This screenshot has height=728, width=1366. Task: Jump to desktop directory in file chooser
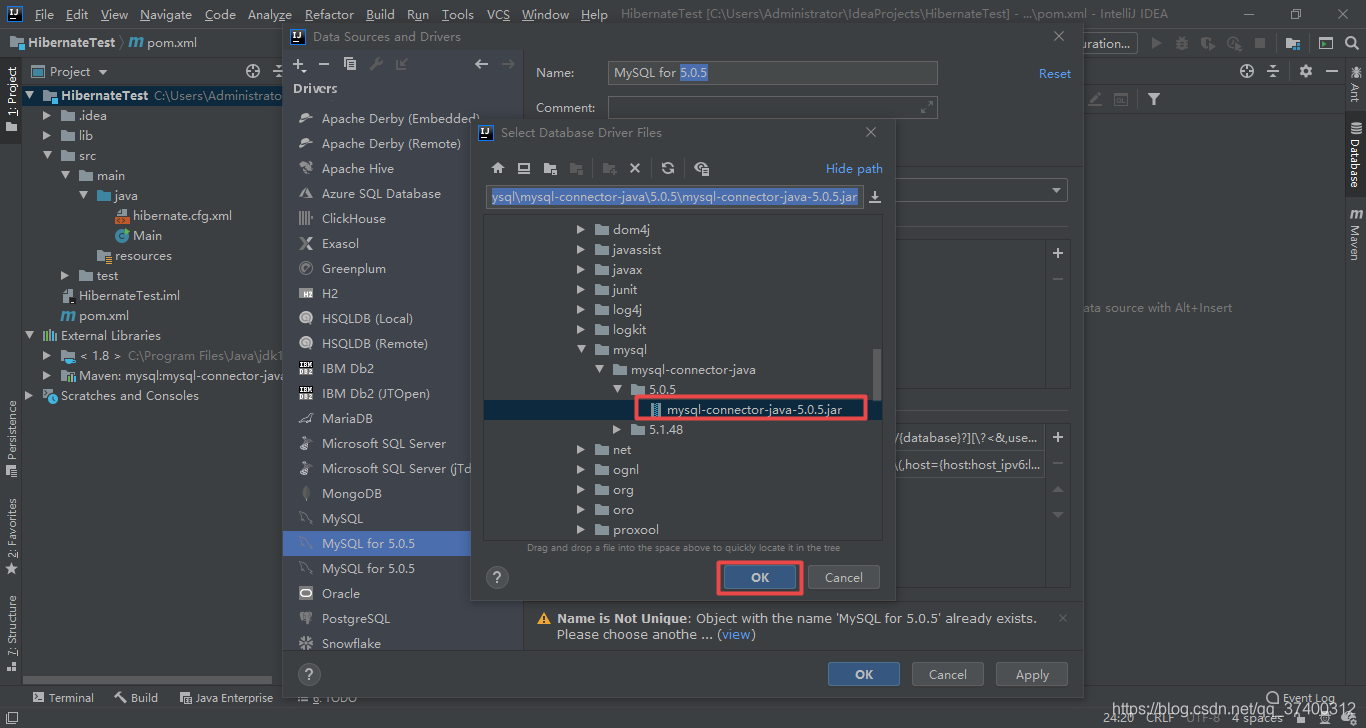click(x=524, y=168)
